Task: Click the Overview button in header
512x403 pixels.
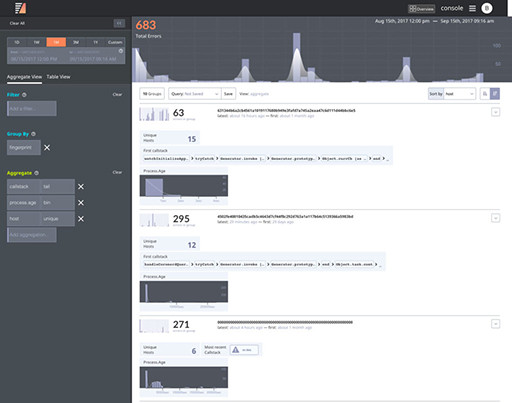Action: pos(422,9)
